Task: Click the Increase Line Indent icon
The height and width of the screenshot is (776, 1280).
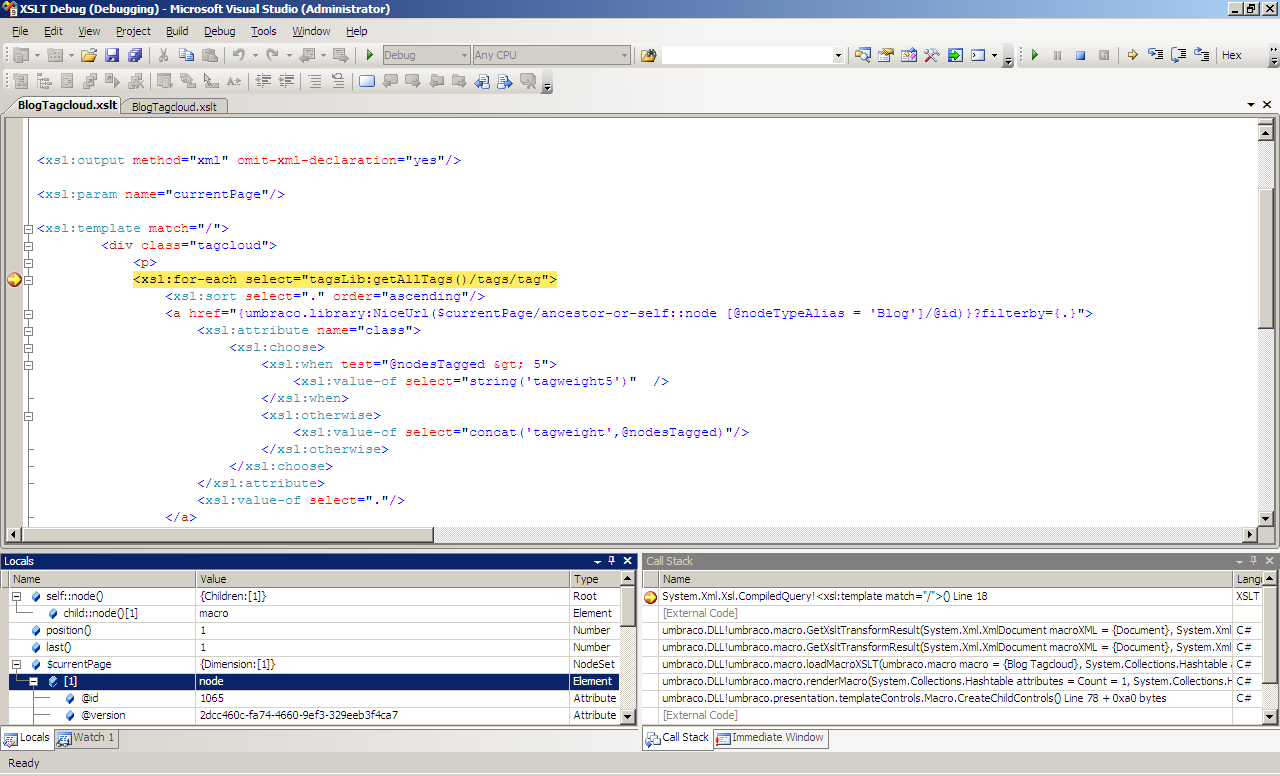Action: tap(286, 81)
